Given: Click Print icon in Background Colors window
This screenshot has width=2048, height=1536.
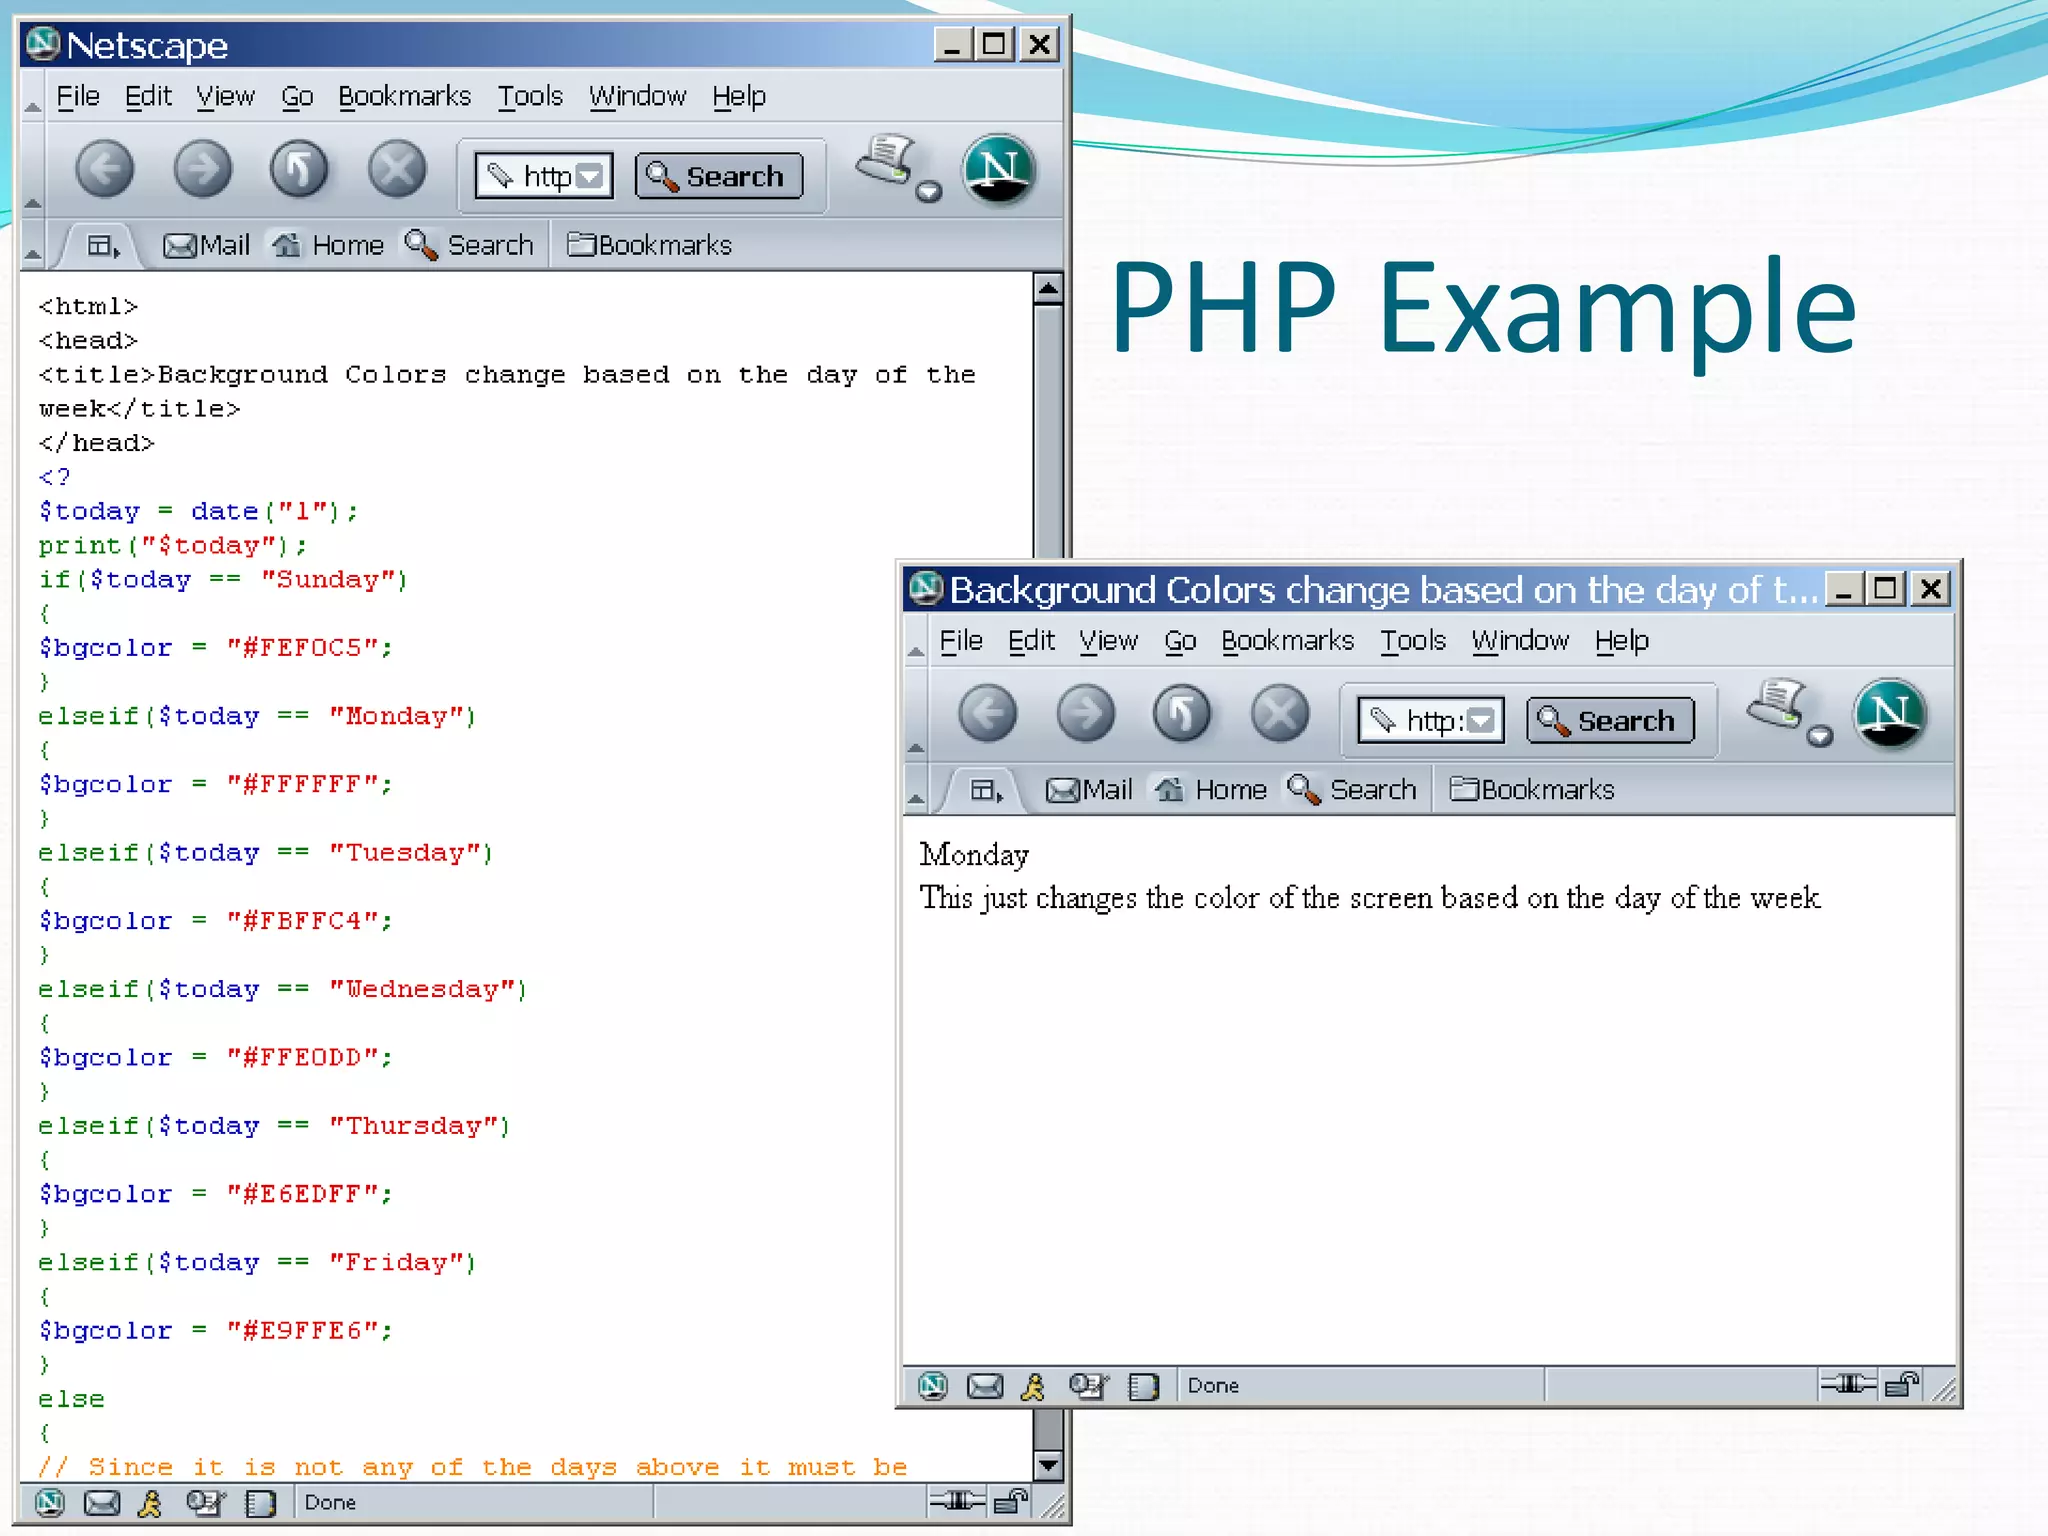Looking at the screenshot, I should pyautogui.click(x=1775, y=704).
